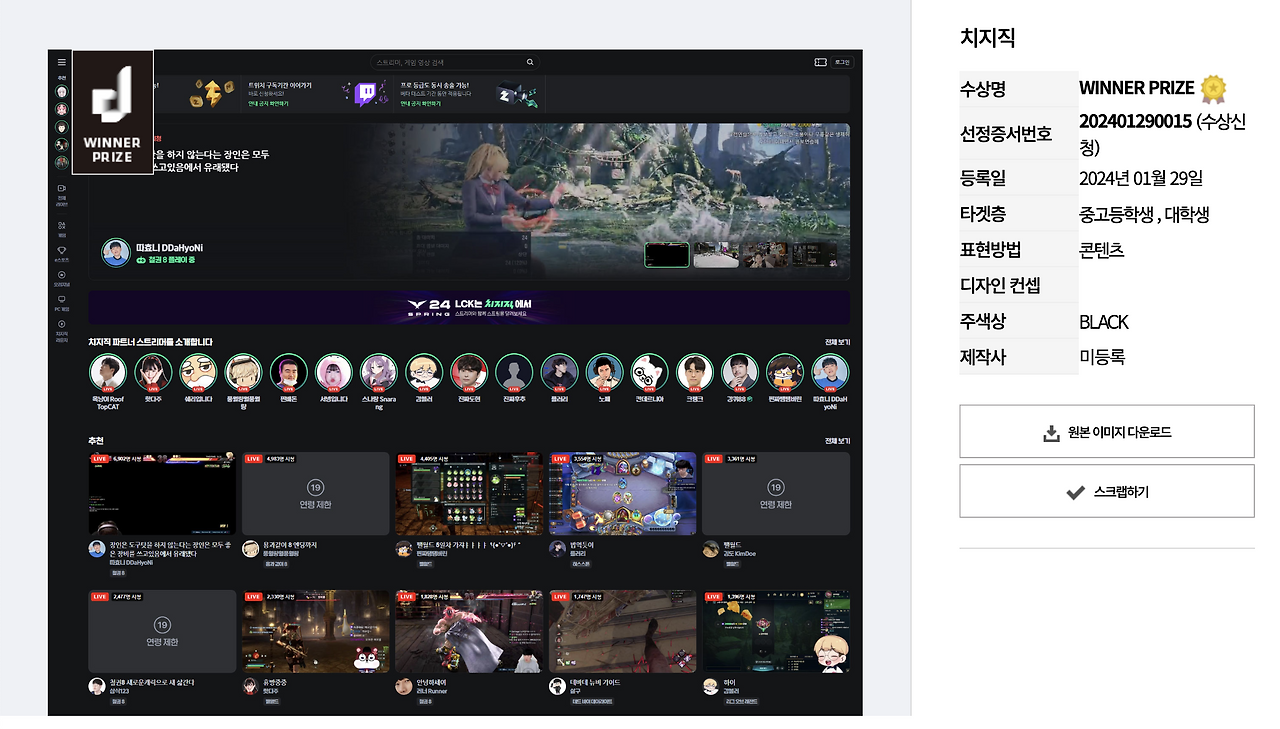Click the 추천 section heading
This screenshot has width=1280, height=729.
96,440
